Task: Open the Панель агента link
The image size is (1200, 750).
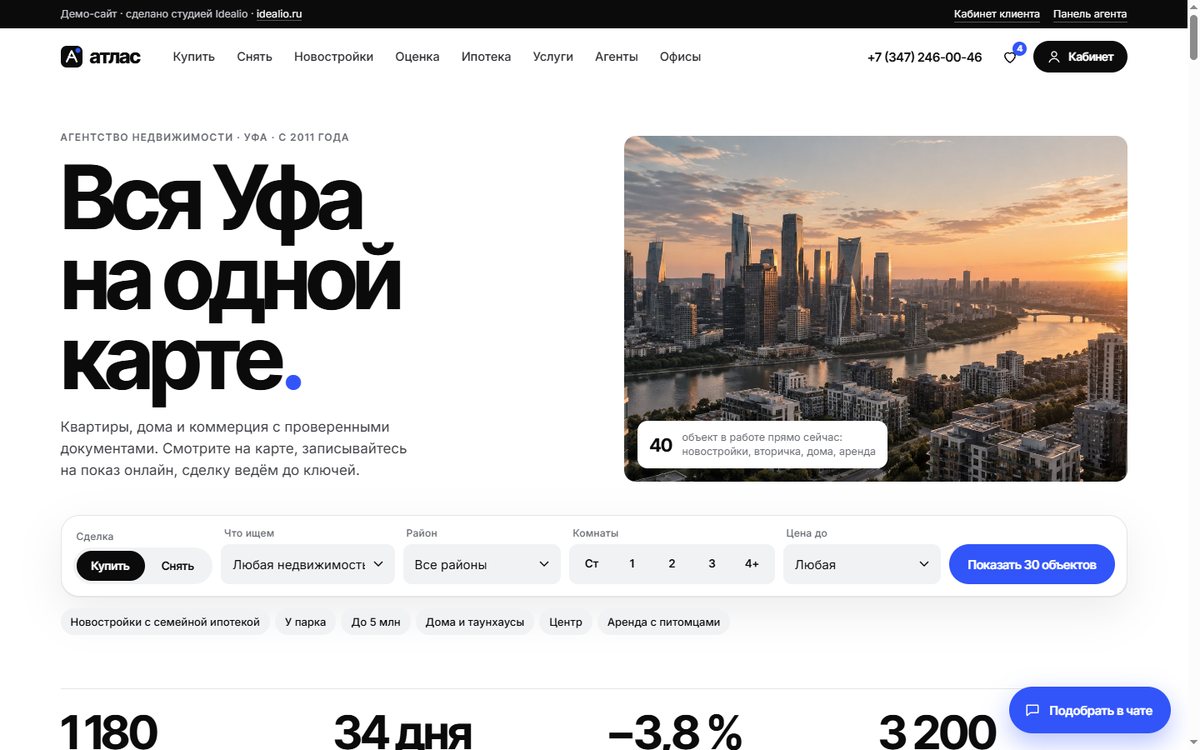Action: [x=1090, y=14]
